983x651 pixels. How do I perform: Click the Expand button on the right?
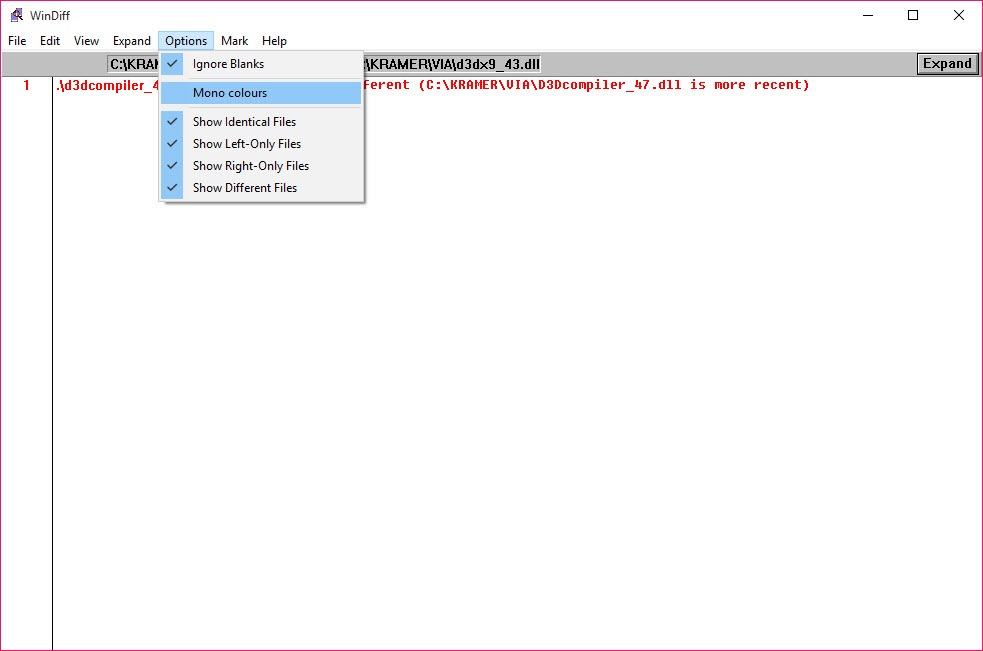point(946,63)
